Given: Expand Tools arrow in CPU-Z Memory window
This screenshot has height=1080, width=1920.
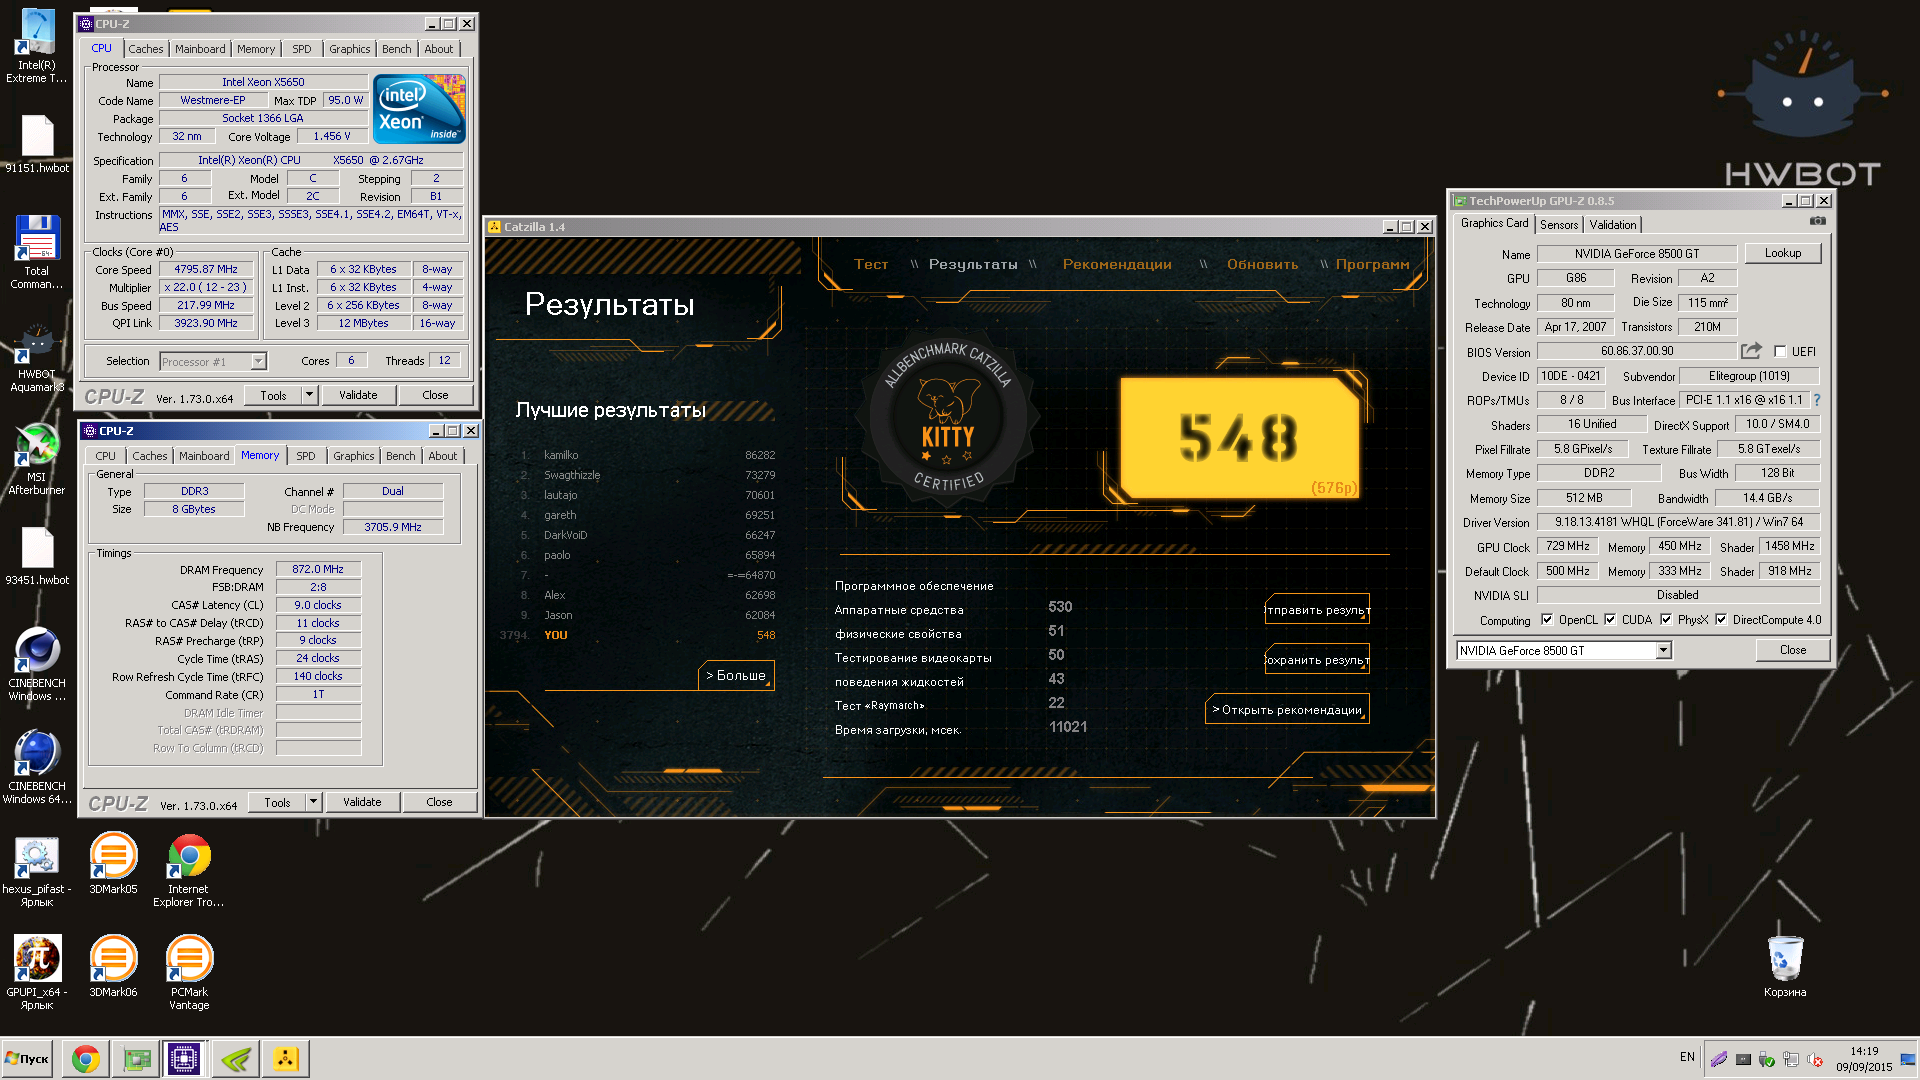Looking at the screenshot, I should [313, 802].
